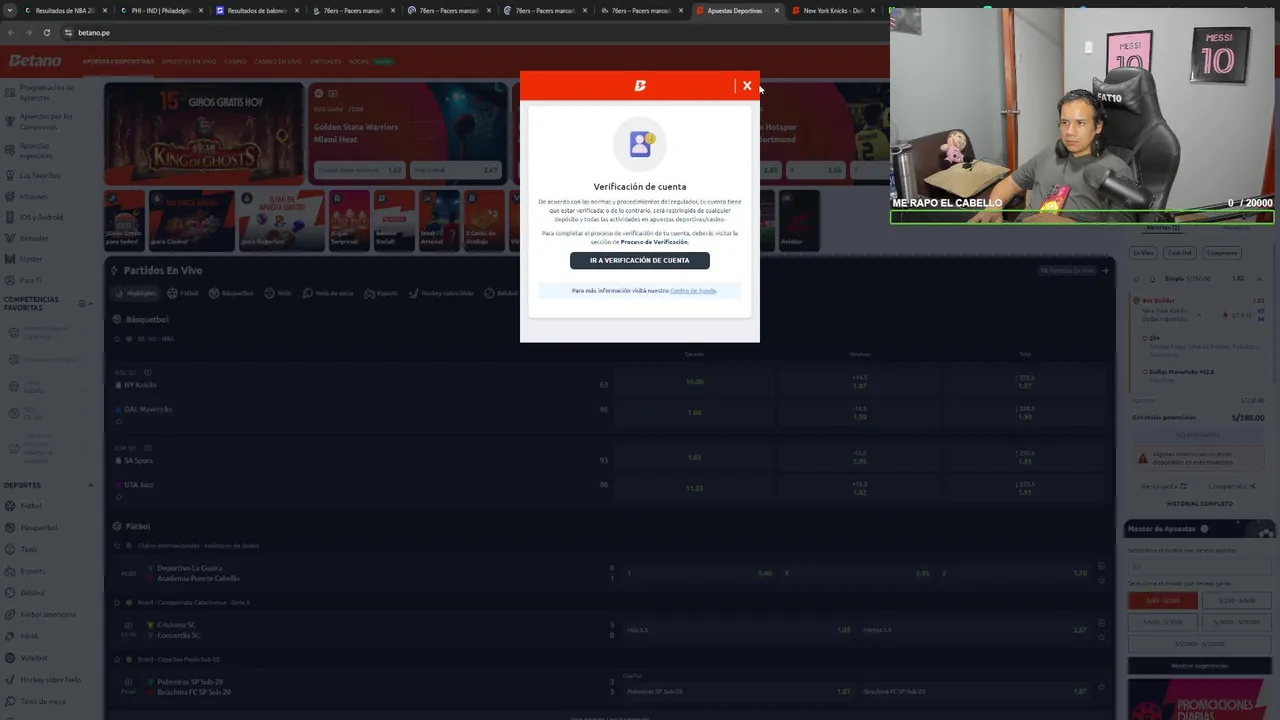1280x720 pixels.
Task: Open the SA Spurs live match
Action: pyautogui.click(x=138, y=461)
